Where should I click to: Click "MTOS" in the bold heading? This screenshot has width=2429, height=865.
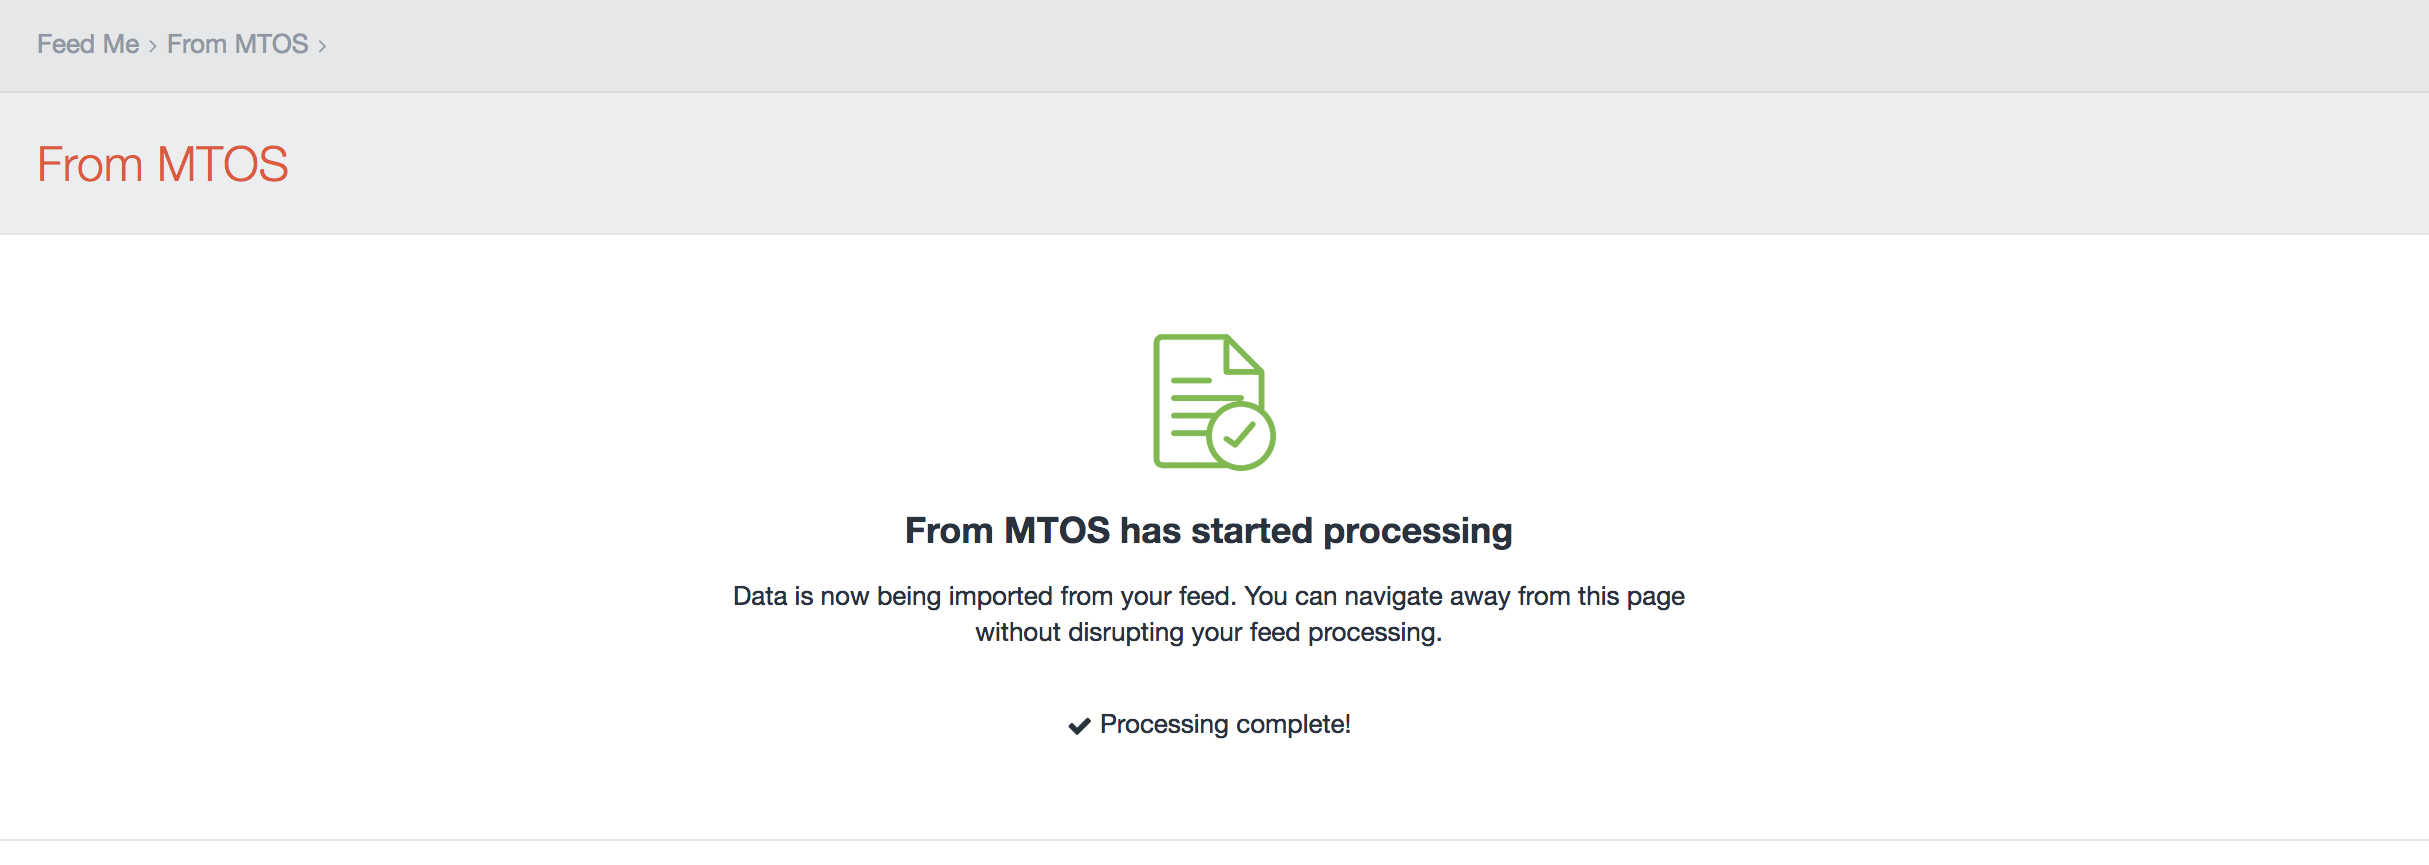(1056, 530)
